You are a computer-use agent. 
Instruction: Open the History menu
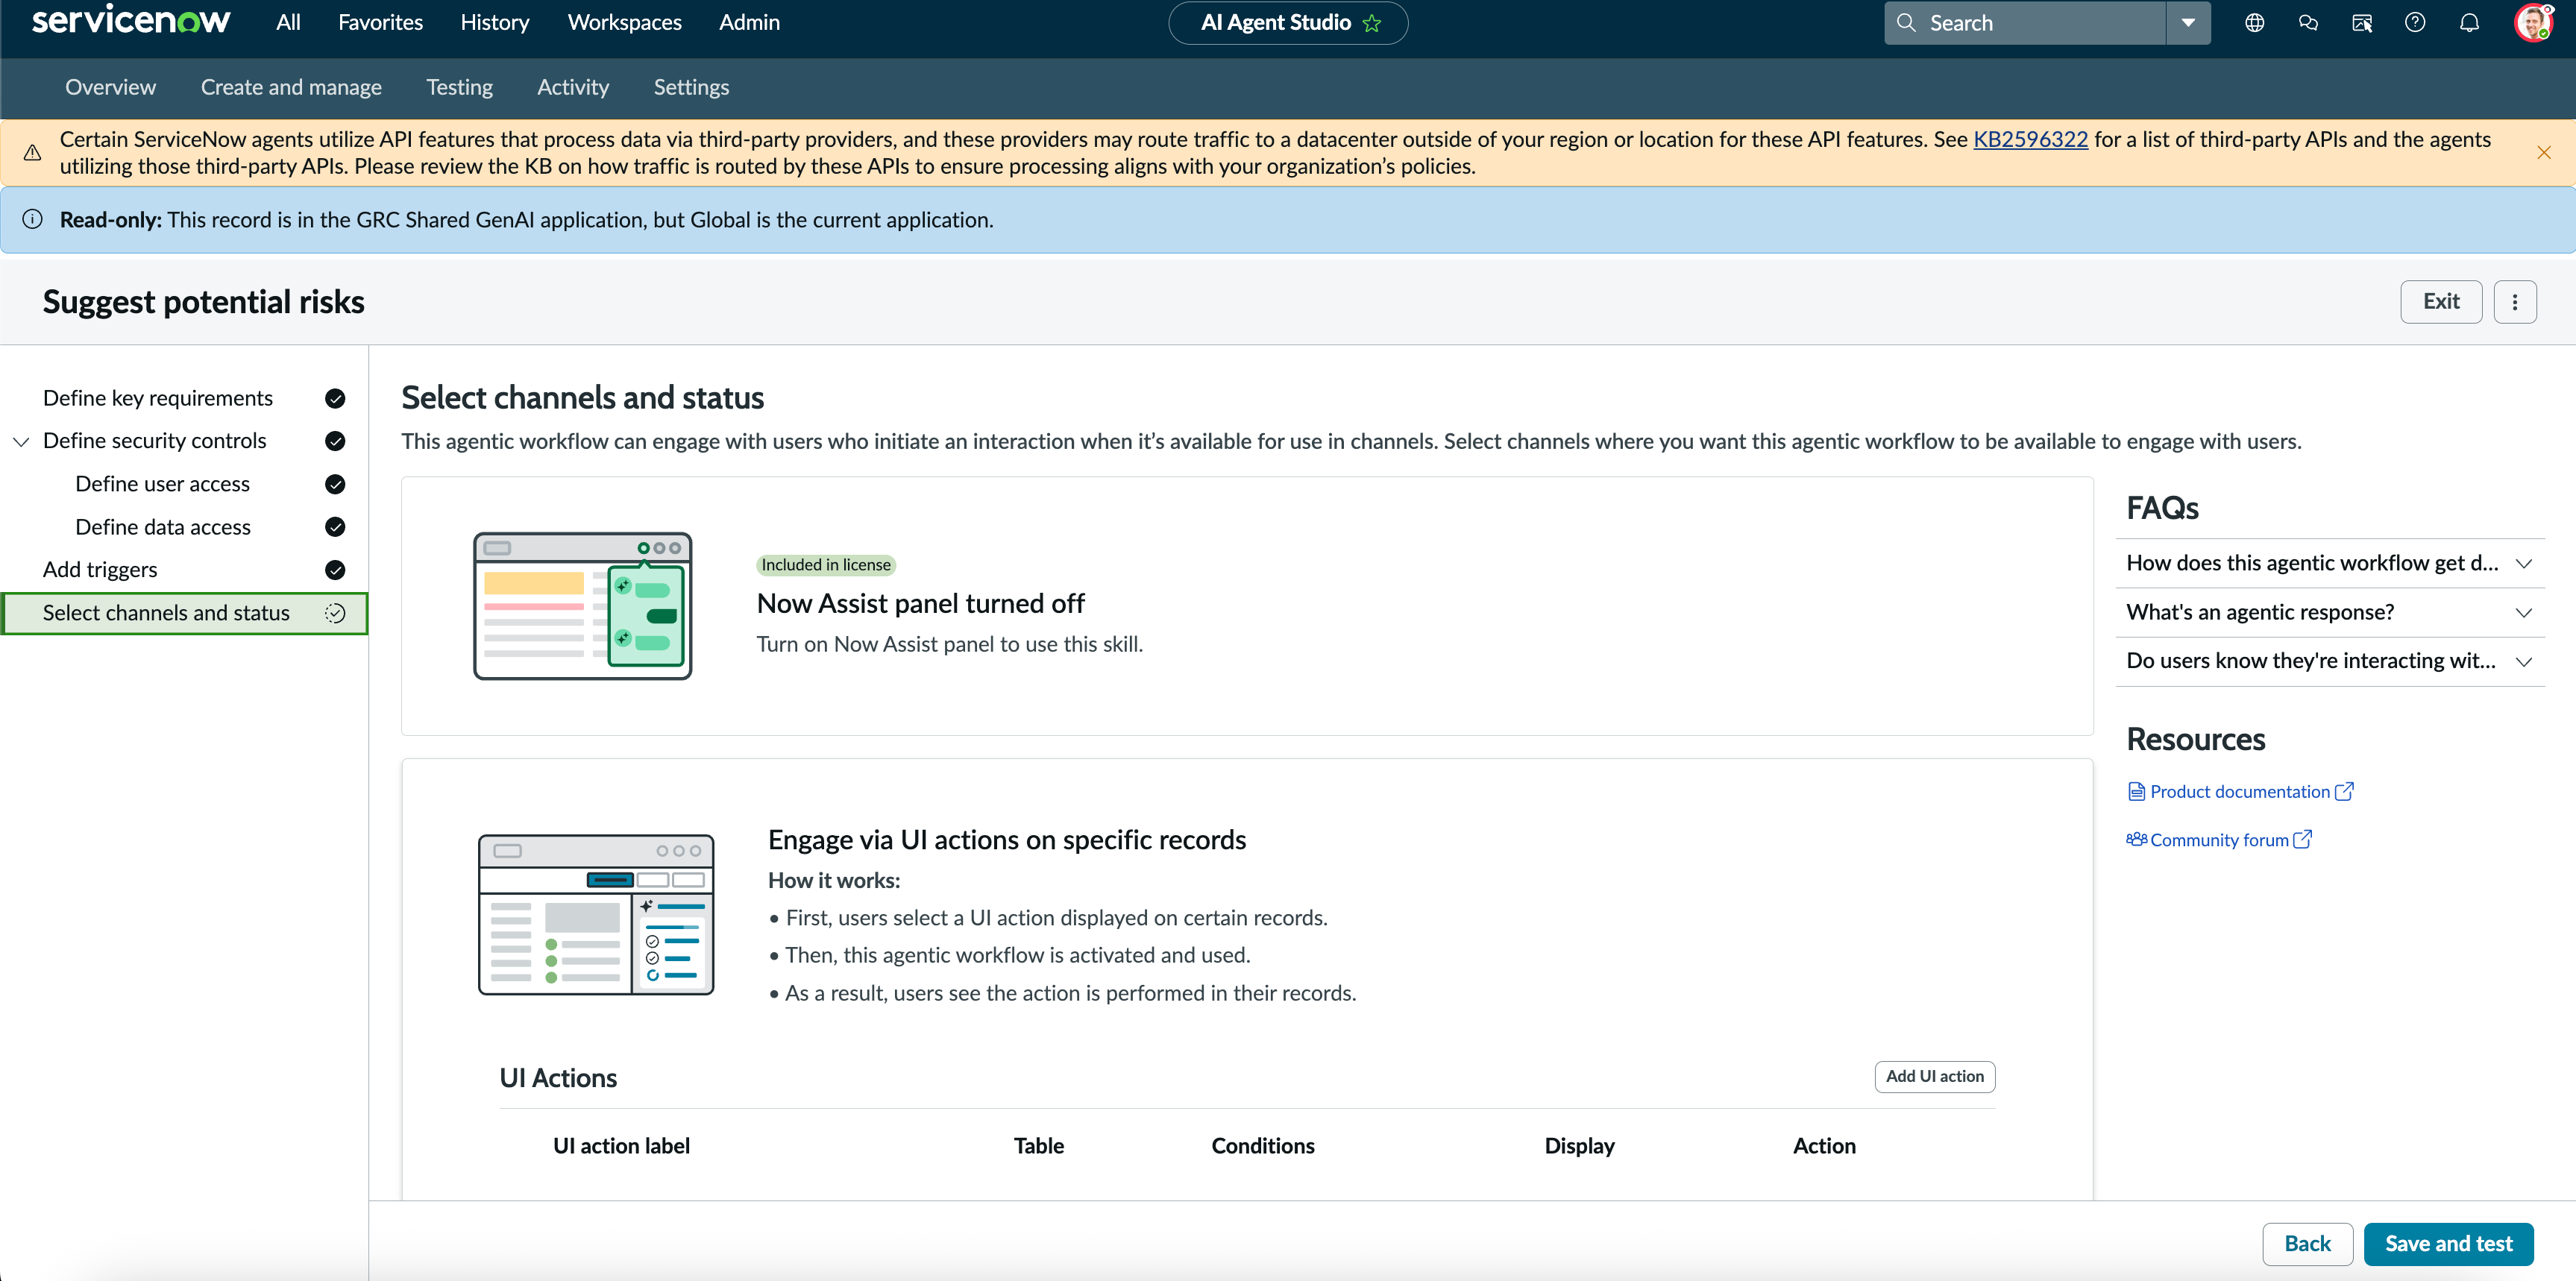click(x=494, y=23)
